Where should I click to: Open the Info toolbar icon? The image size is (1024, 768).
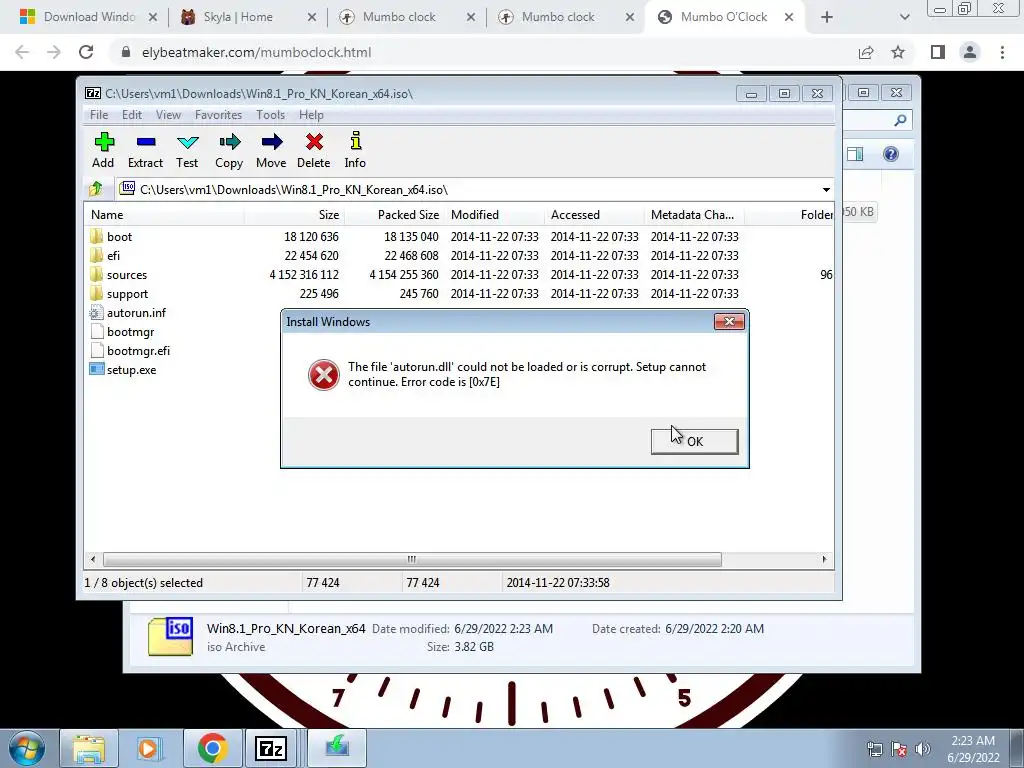pos(355,151)
